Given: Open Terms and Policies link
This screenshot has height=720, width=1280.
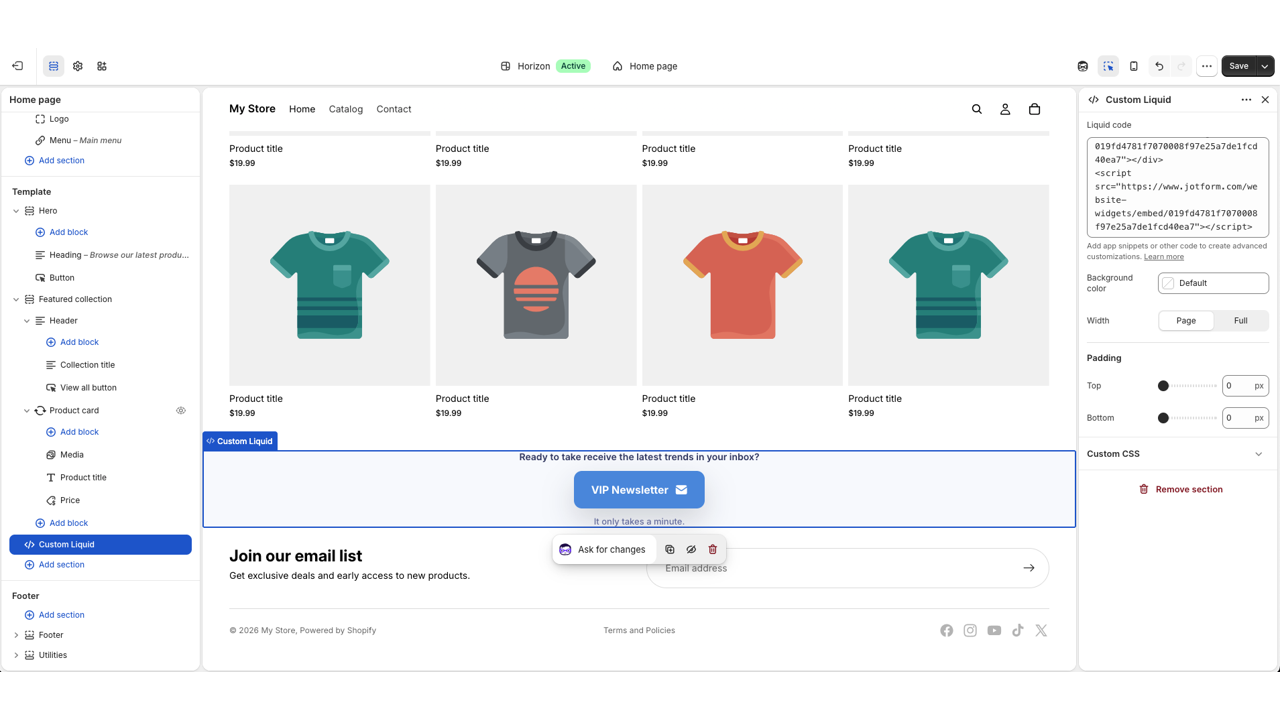Looking at the screenshot, I should click(639, 630).
